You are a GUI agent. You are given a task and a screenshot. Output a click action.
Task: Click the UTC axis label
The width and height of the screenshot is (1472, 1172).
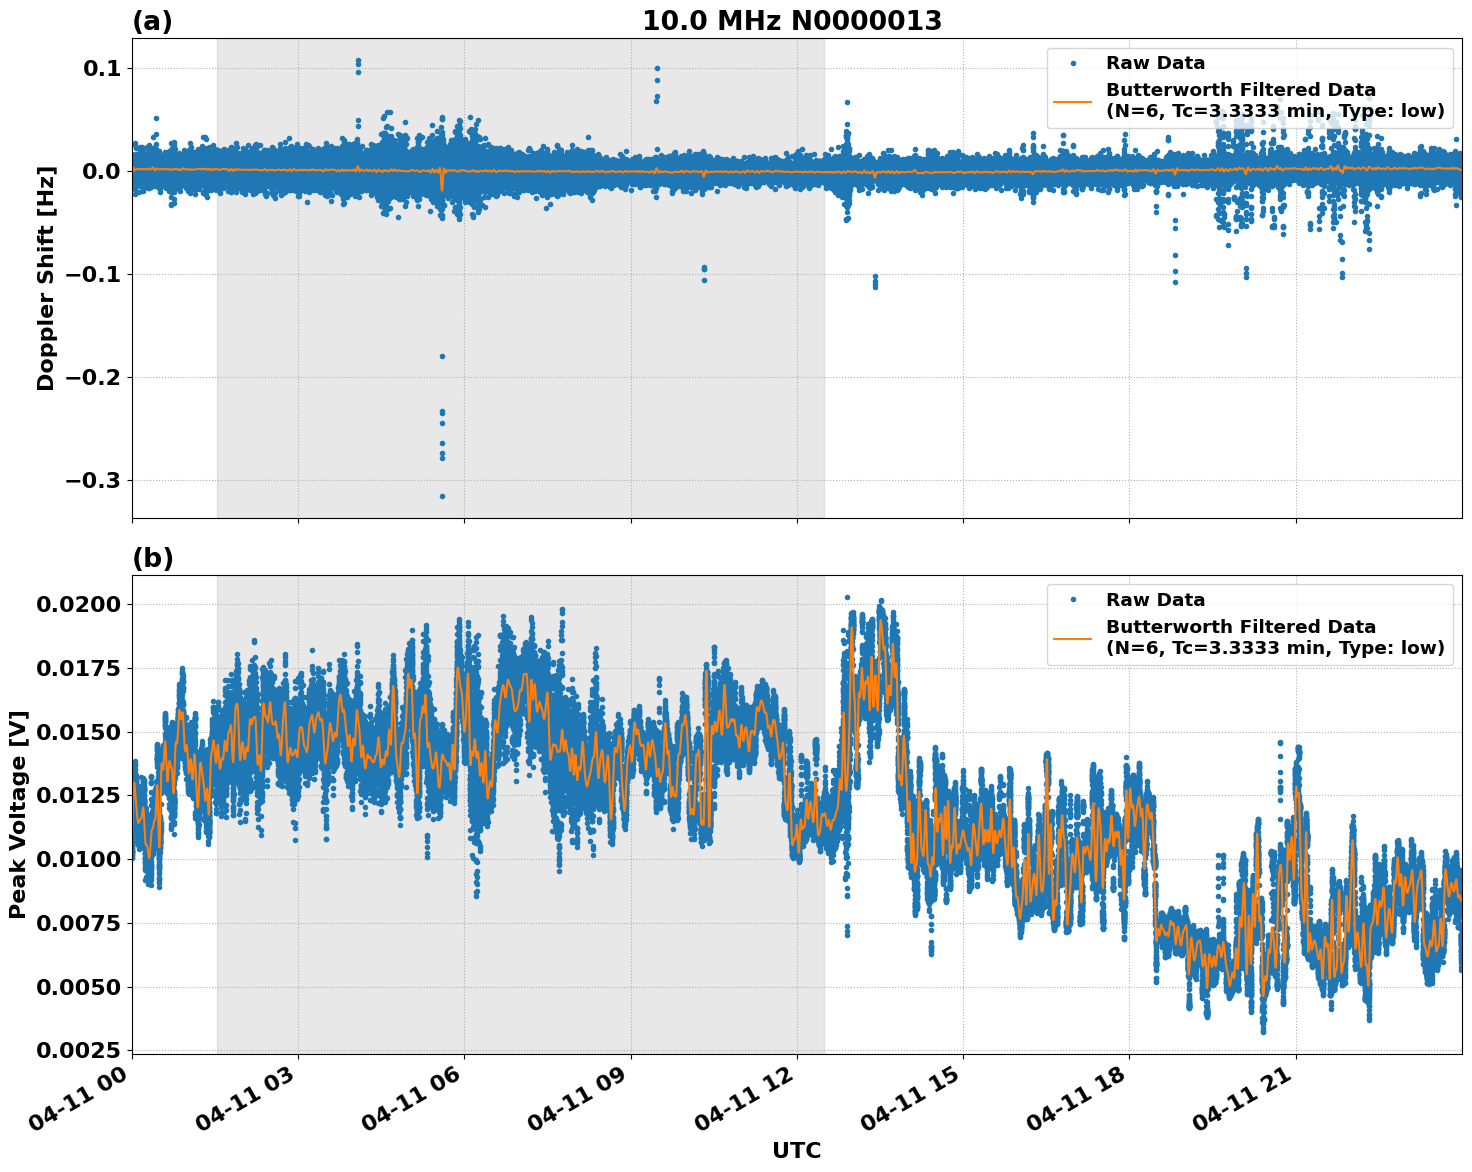click(794, 1151)
